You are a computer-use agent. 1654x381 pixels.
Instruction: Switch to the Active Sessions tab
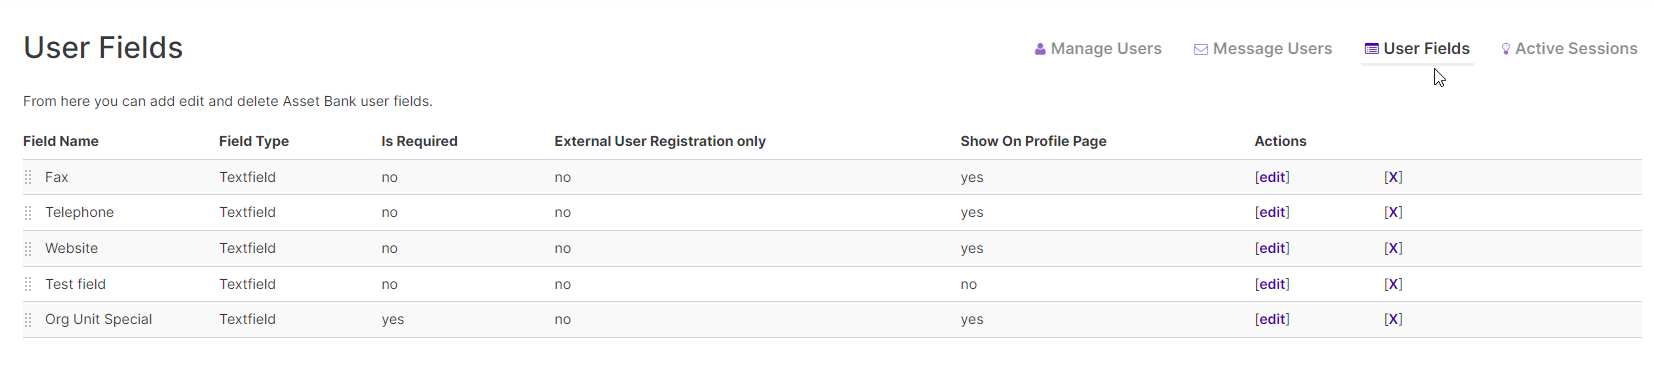(1569, 49)
